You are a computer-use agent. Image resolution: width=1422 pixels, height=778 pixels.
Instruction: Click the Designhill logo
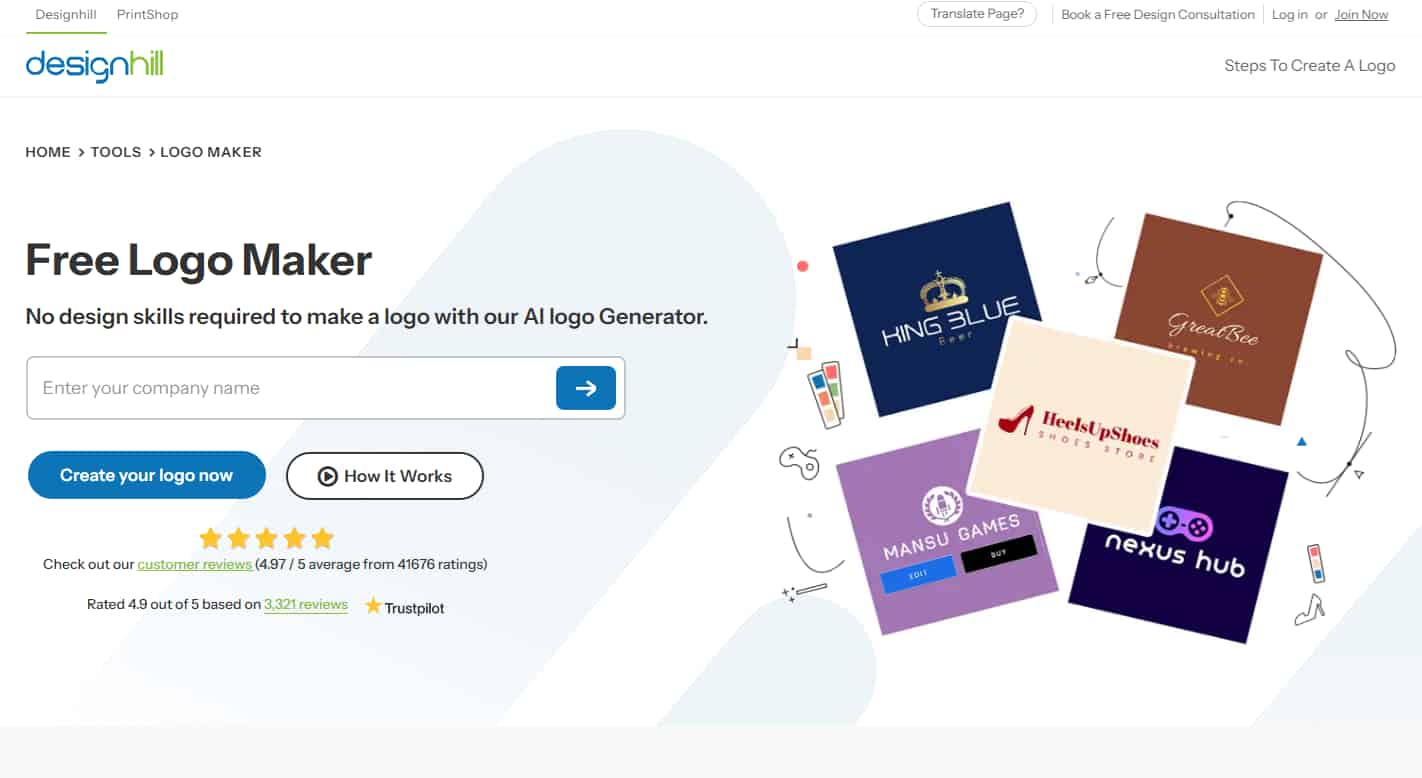pos(94,65)
